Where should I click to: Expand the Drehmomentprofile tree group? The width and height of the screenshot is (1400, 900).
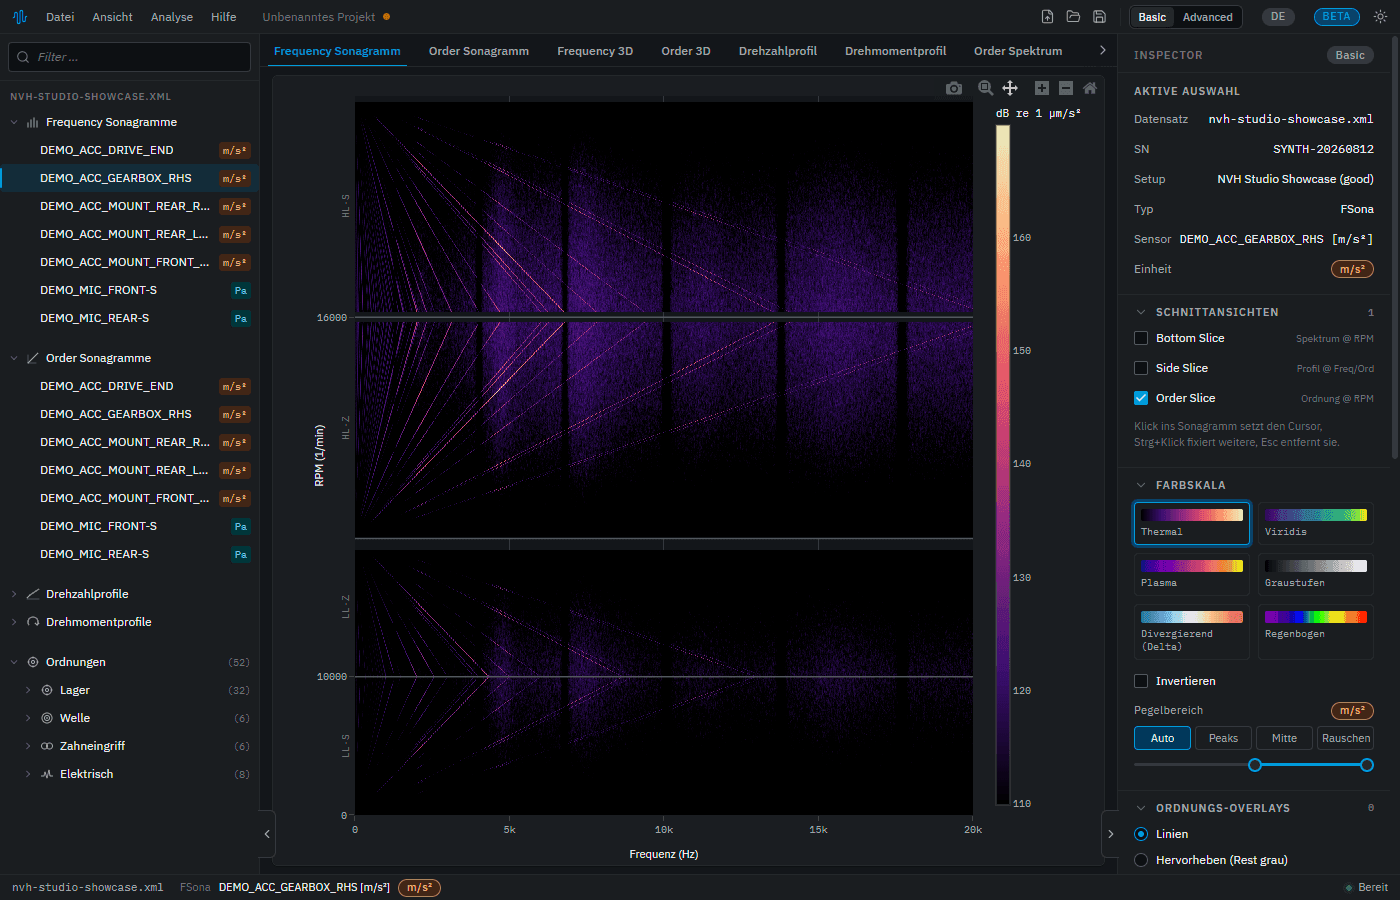pyautogui.click(x=14, y=622)
